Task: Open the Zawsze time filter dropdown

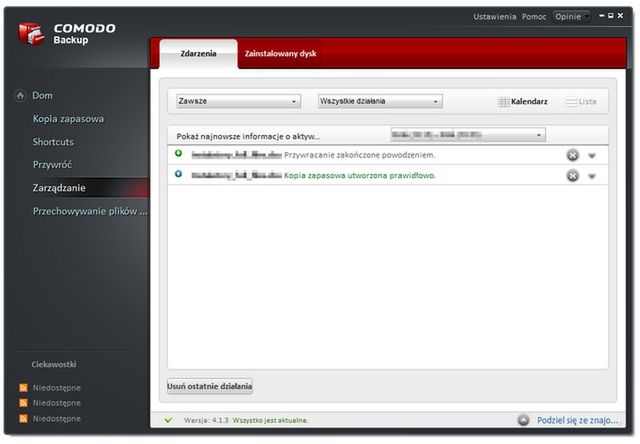Action: [238, 101]
